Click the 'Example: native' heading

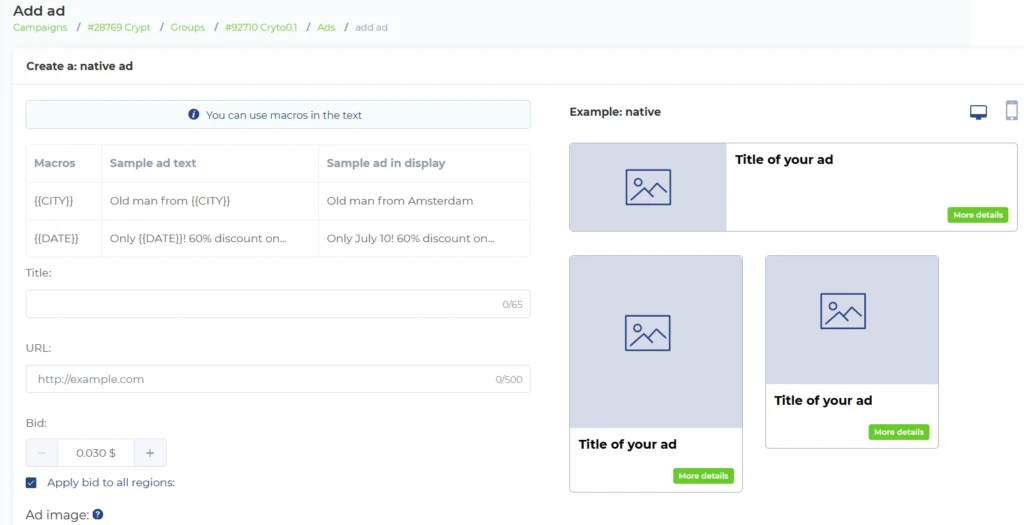point(615,112)
